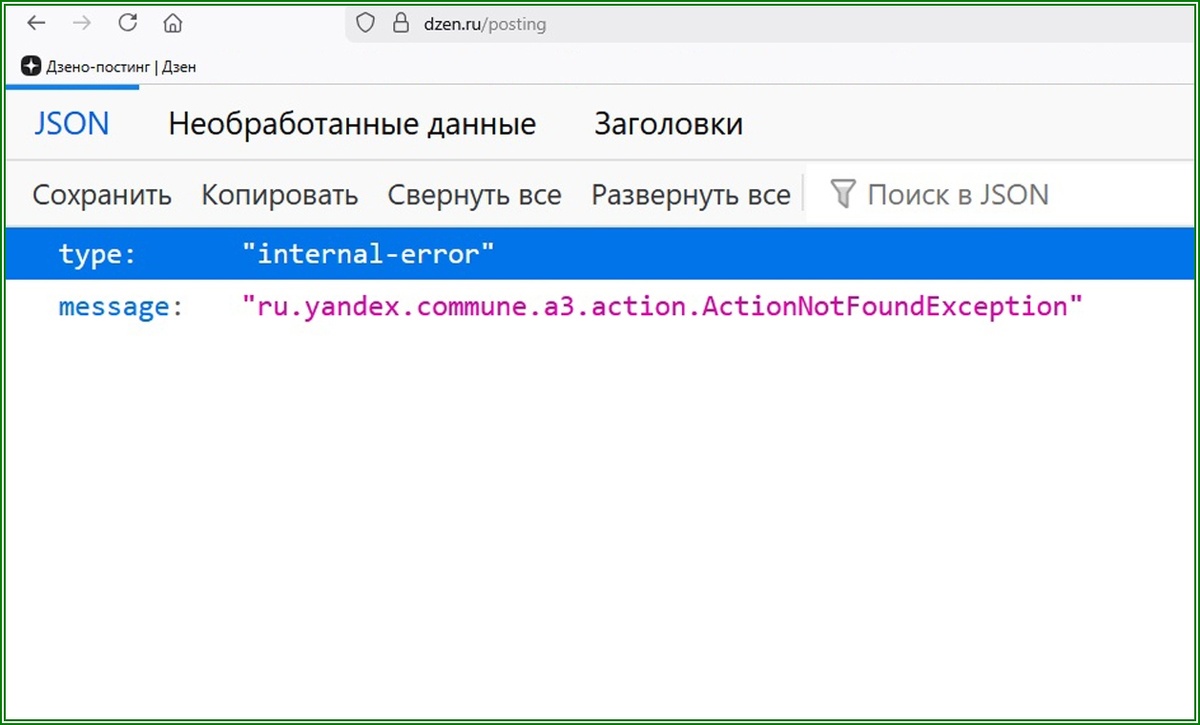Screen dimensions: 1200x725
Task: Expand the message field row
Action: tap(115, 306)
